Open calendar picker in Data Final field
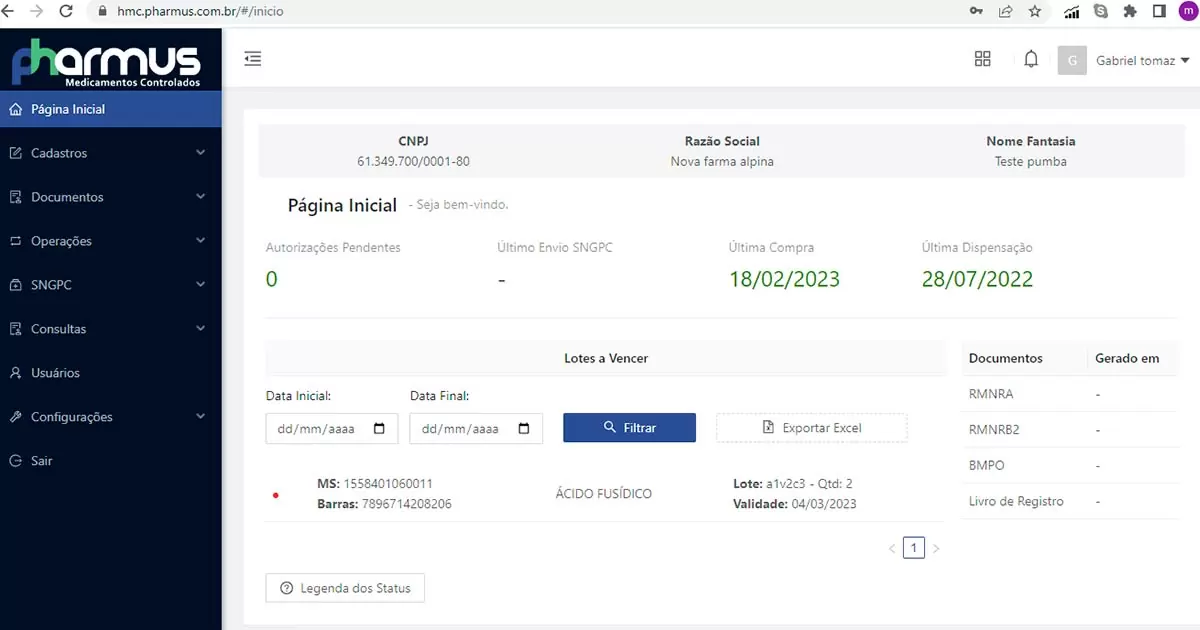 tap(524, 429)
